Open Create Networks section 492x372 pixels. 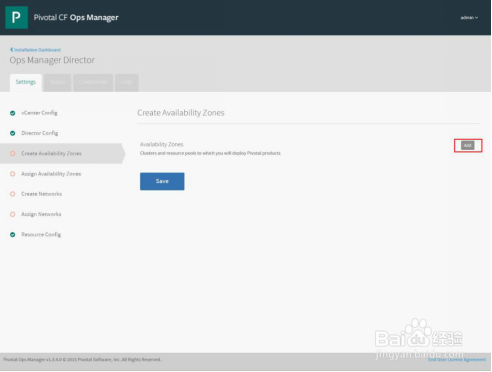click(42, 194)
